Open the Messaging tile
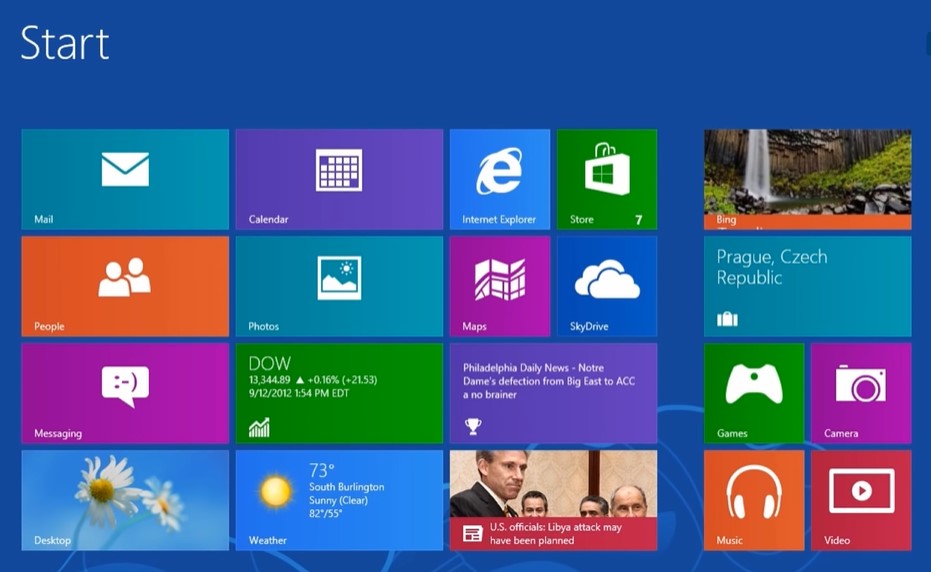Screen dimensions: 931x572 click(125, 393)
